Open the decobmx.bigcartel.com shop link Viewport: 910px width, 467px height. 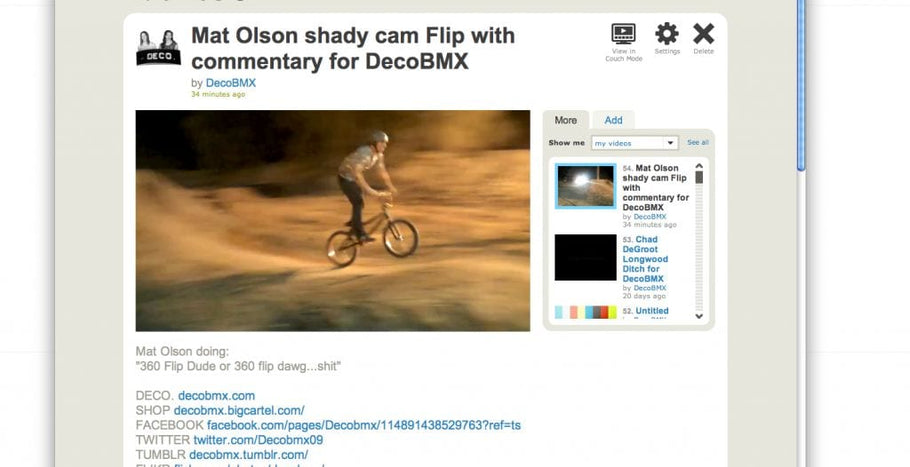pyautogui.click(x=239, y=410)
